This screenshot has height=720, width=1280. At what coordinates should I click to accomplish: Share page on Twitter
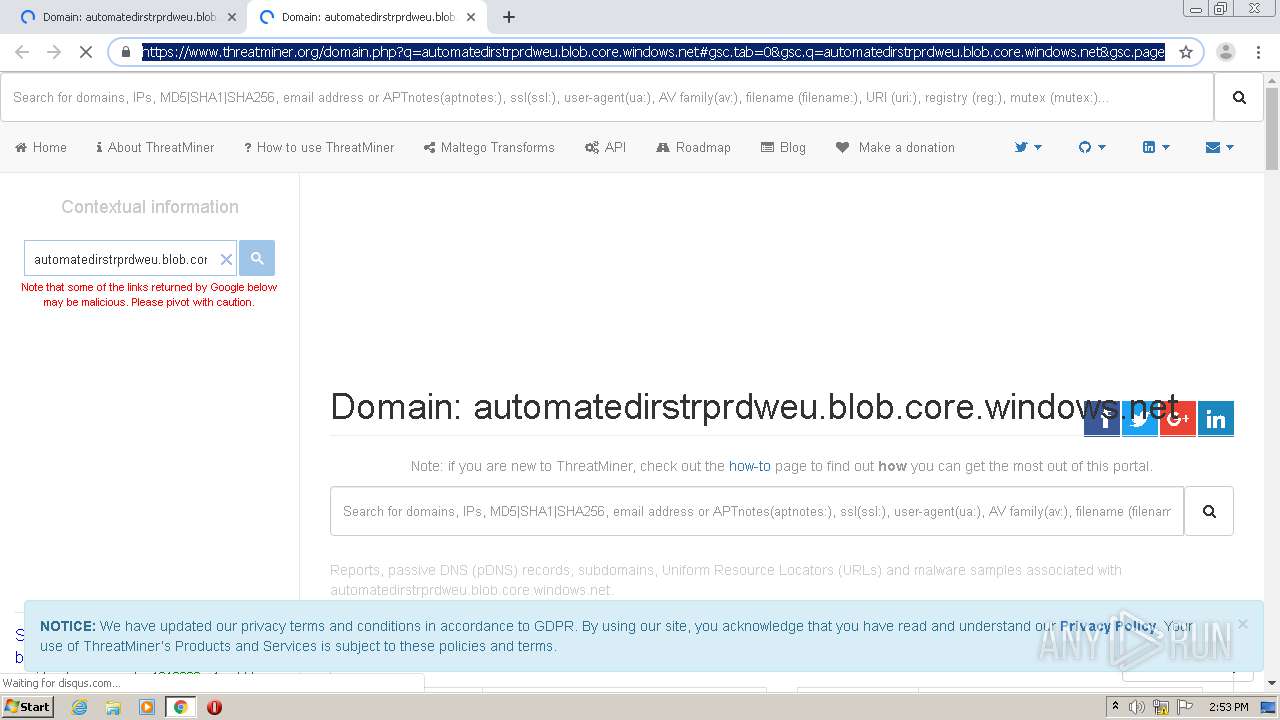pyautogui.click(x=1140, y=419)
